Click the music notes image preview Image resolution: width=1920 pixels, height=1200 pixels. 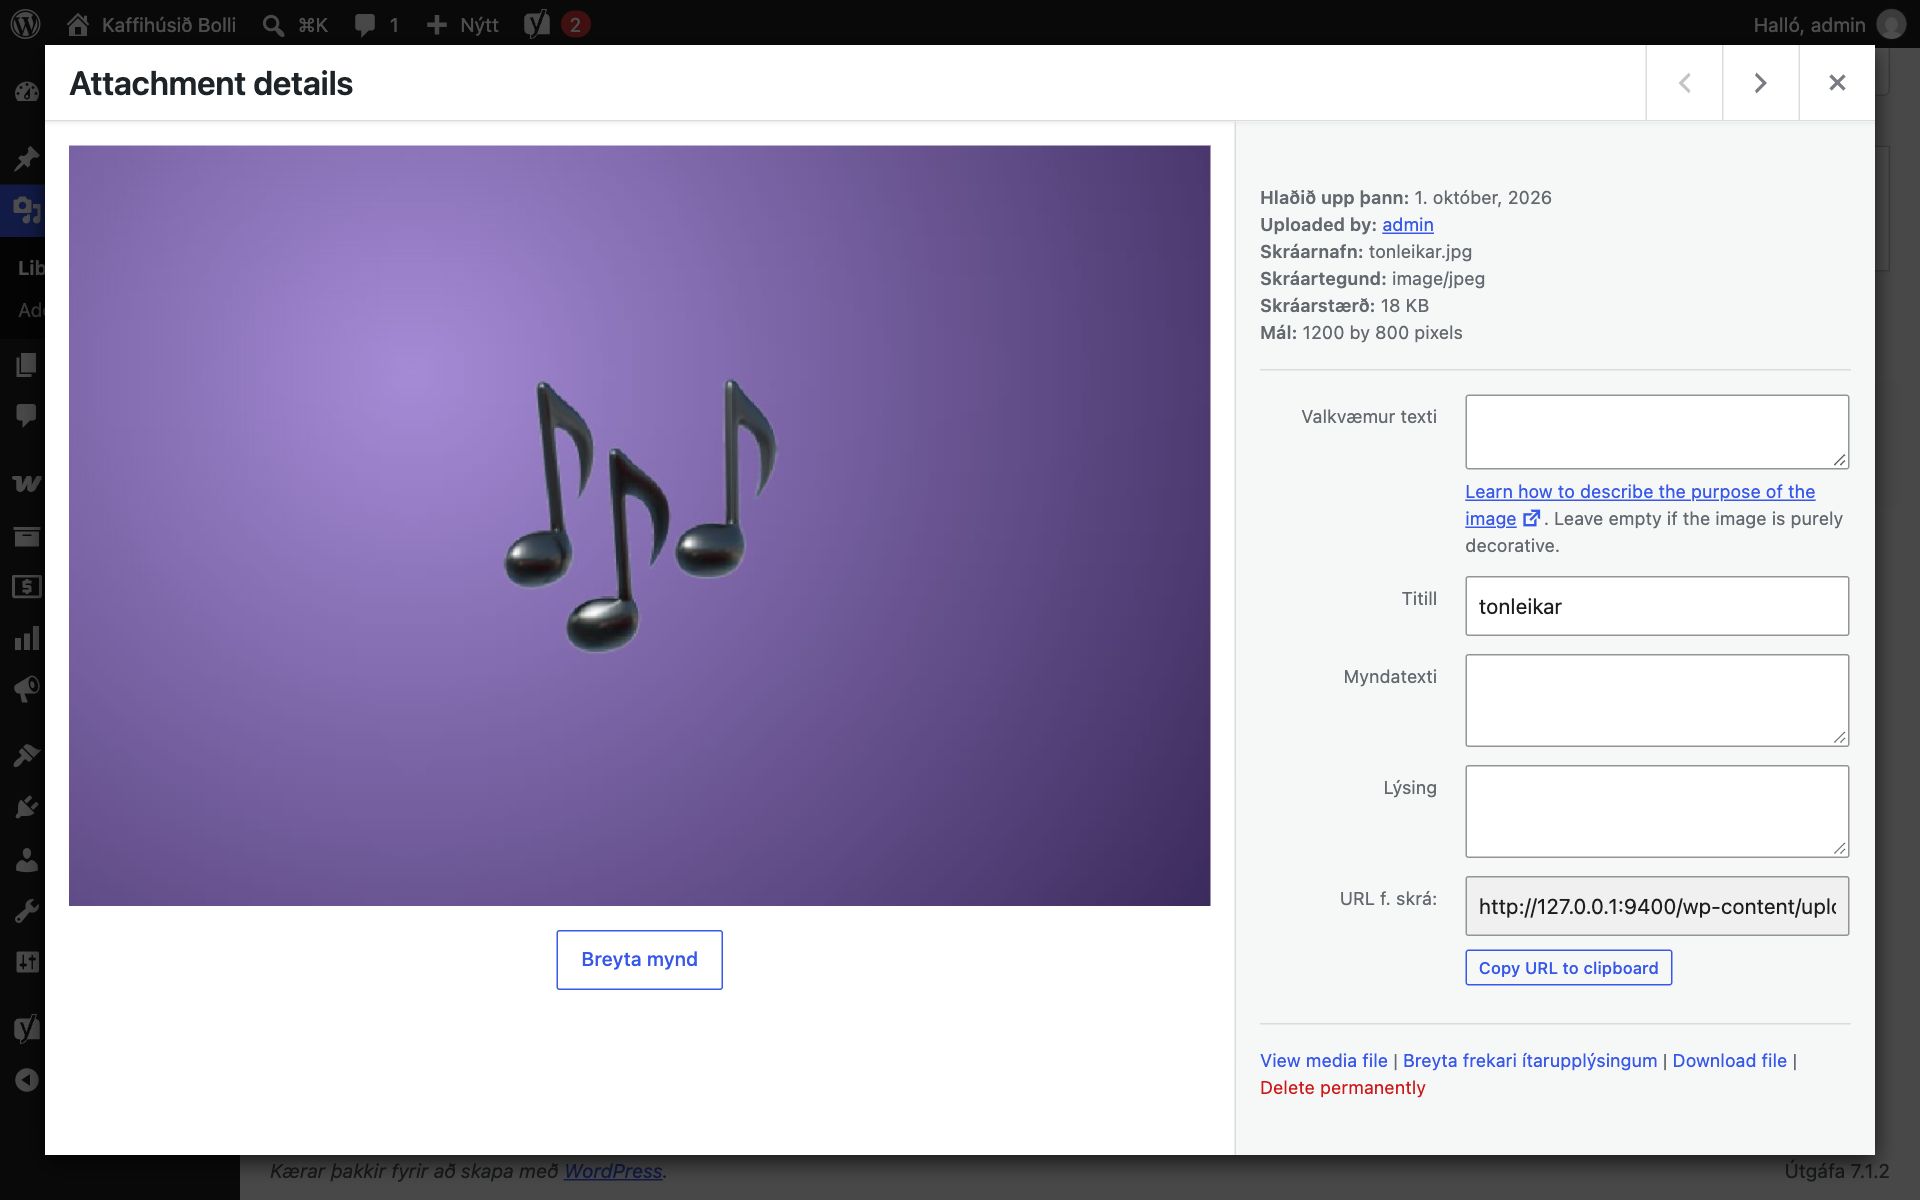pos(639,526)
